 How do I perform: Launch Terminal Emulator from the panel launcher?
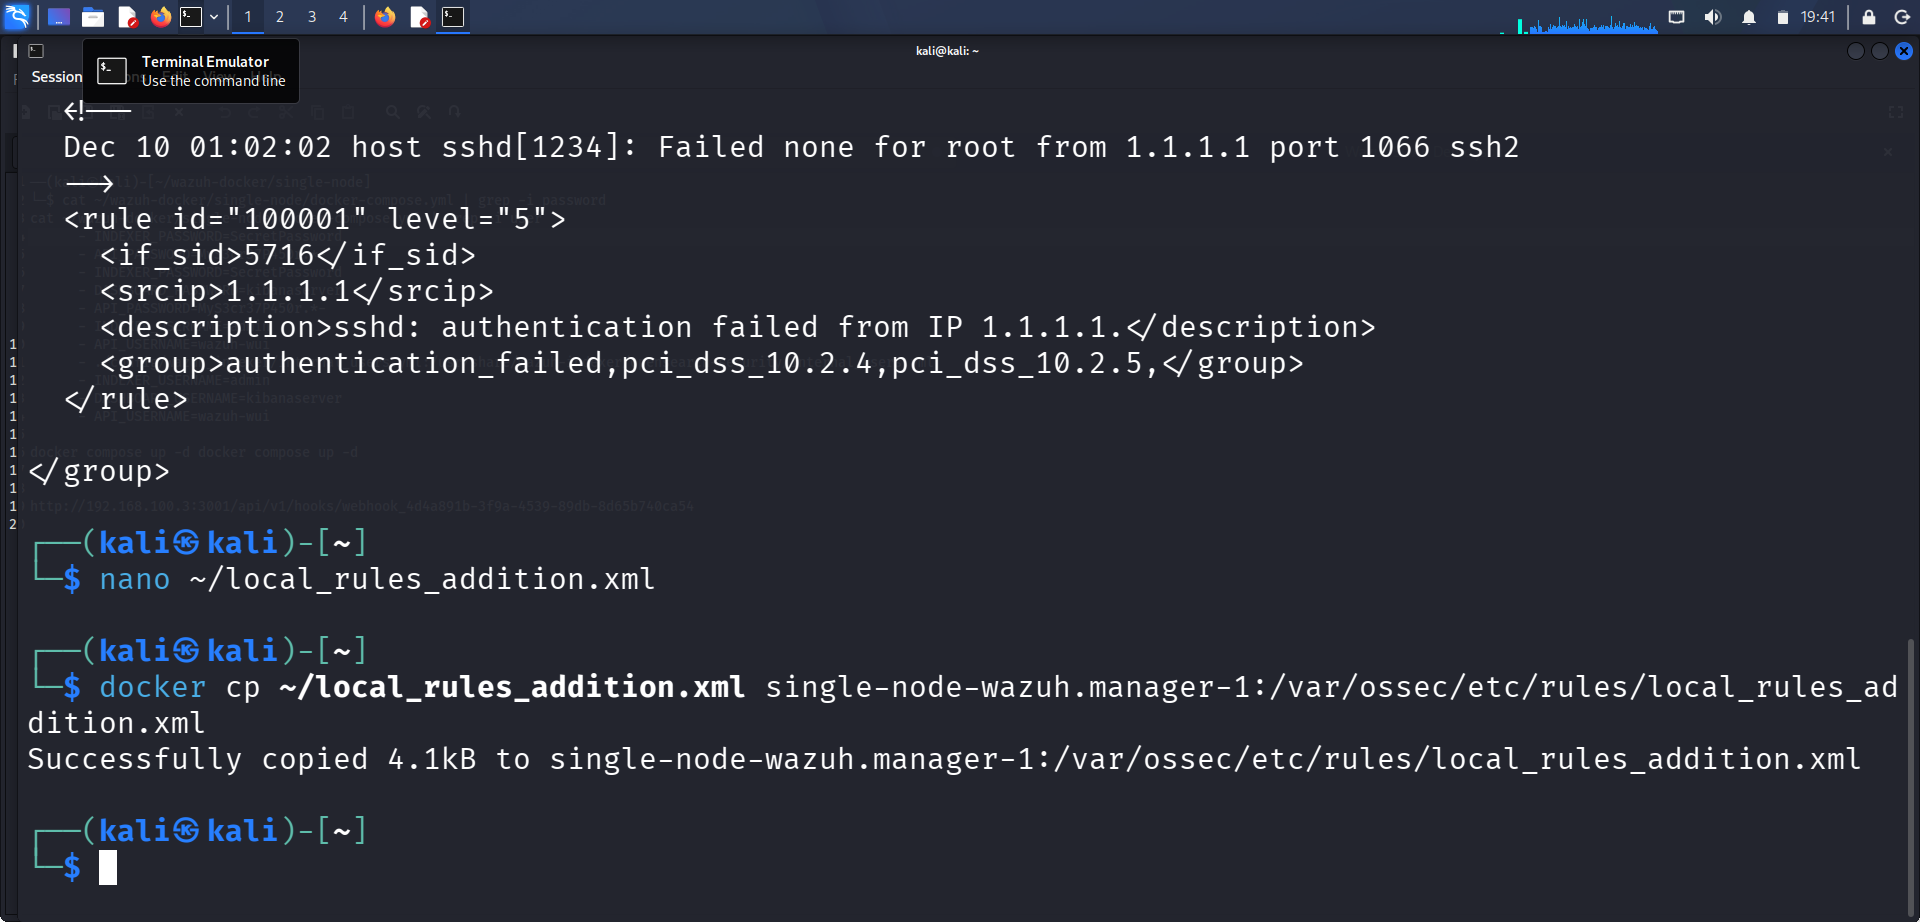[x=191, y=17]
